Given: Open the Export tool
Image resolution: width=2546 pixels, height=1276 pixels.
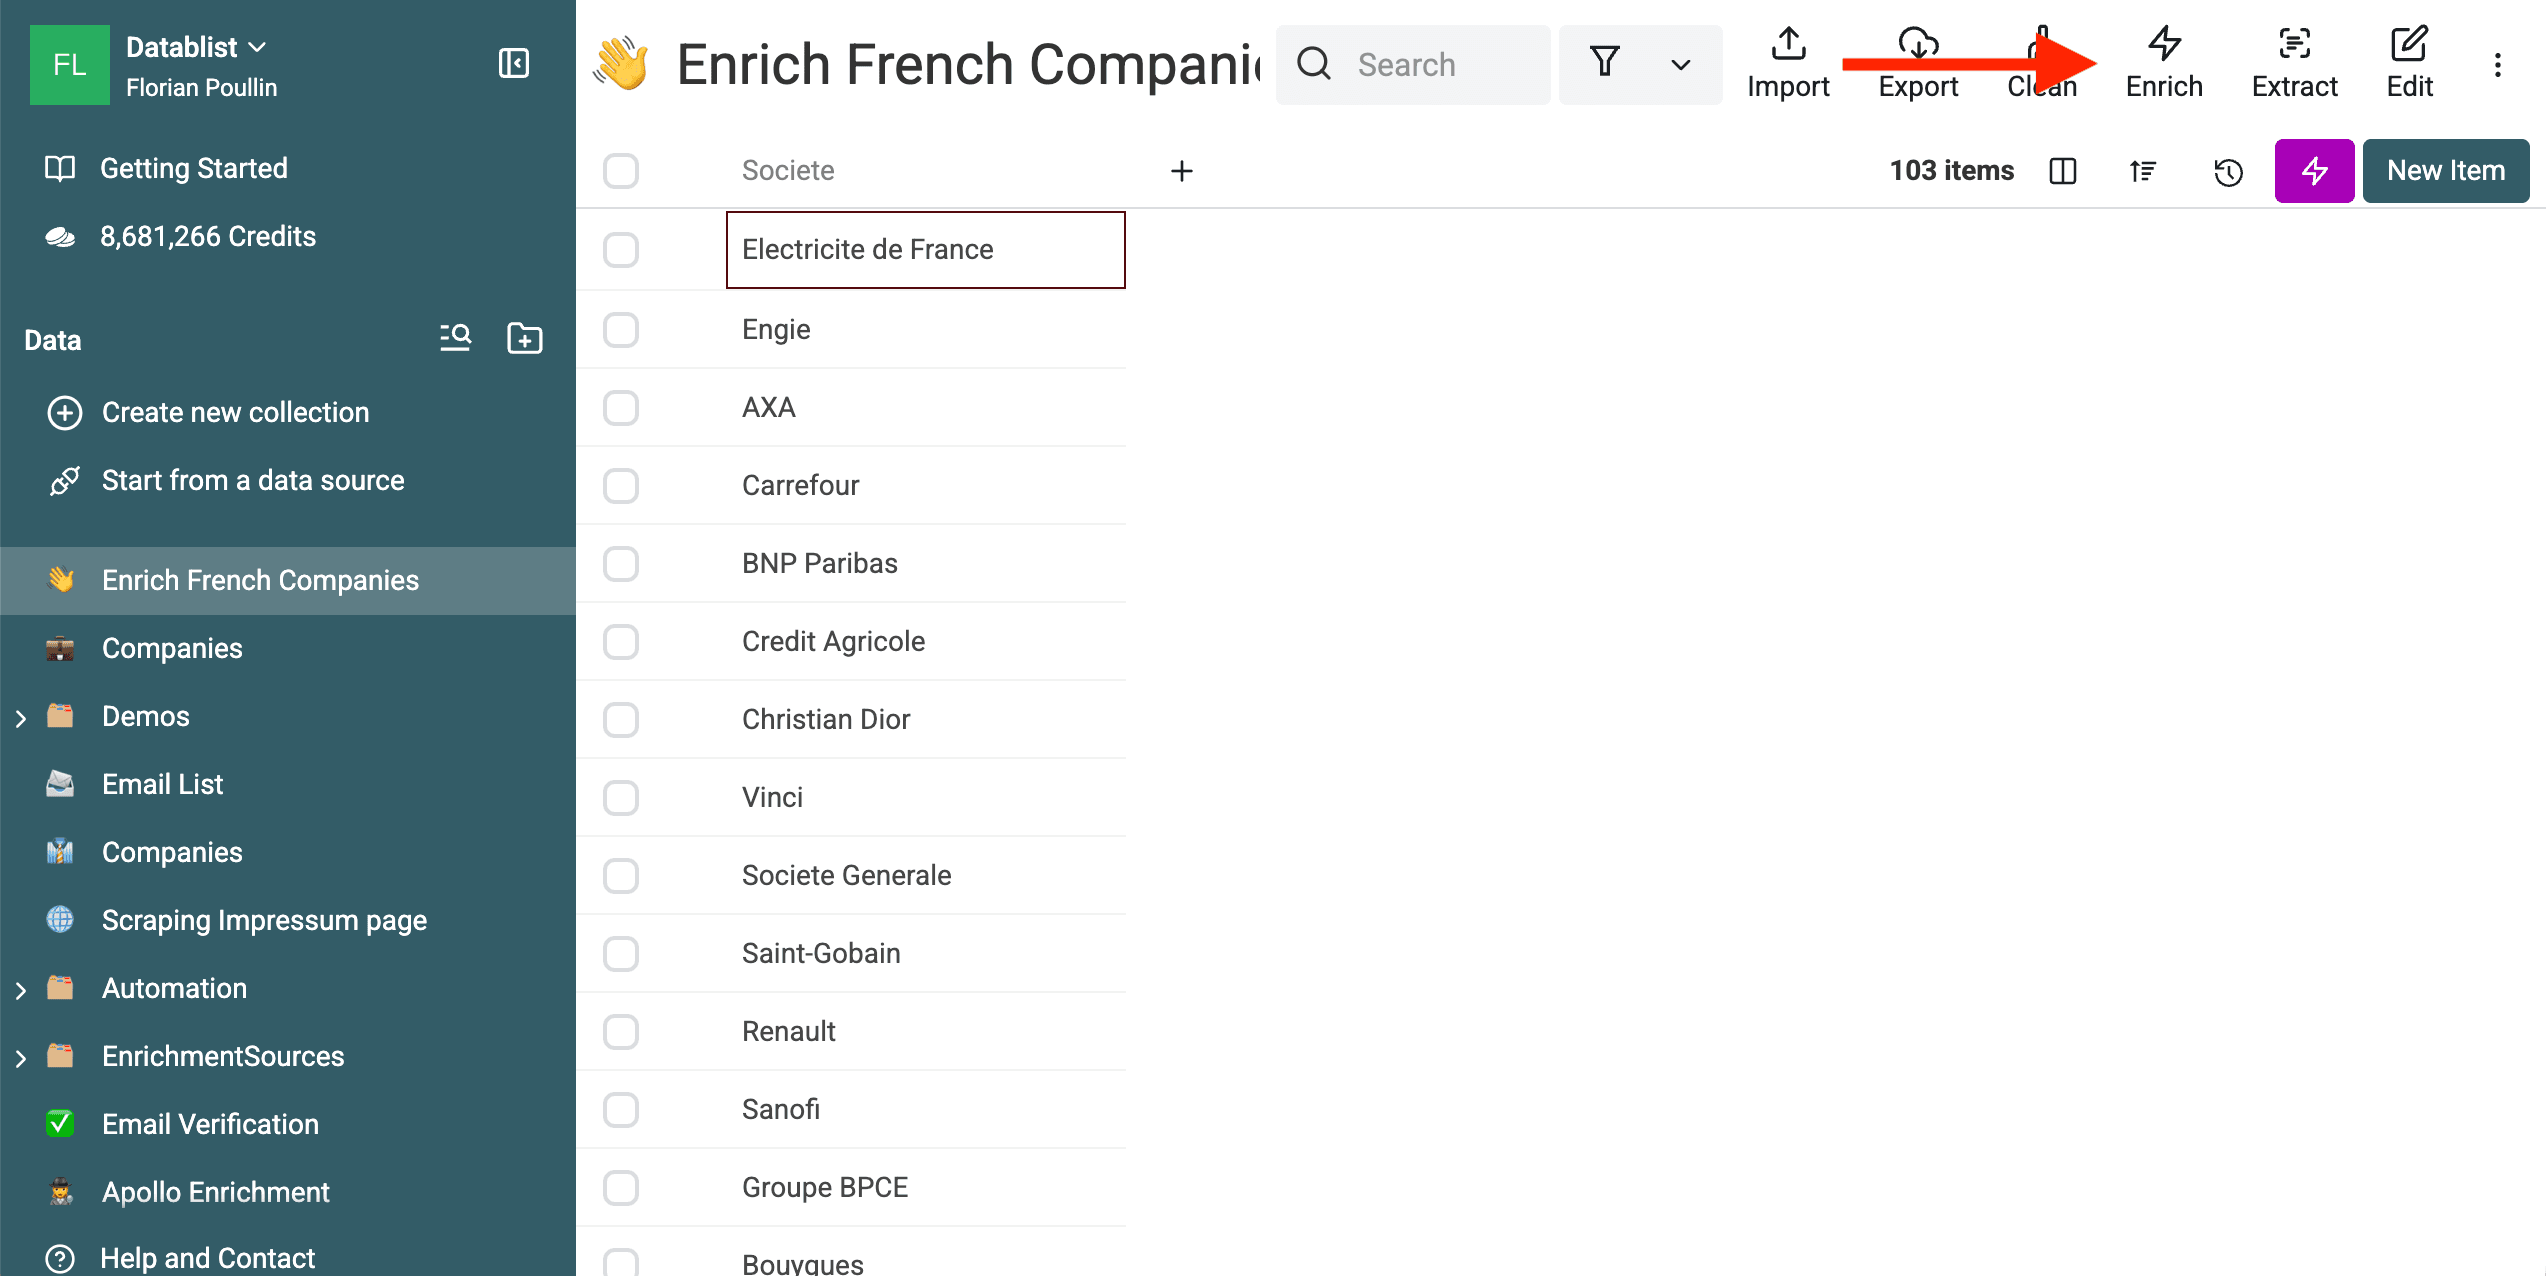Looking at the screenshot, I should tap(1917, 63).
